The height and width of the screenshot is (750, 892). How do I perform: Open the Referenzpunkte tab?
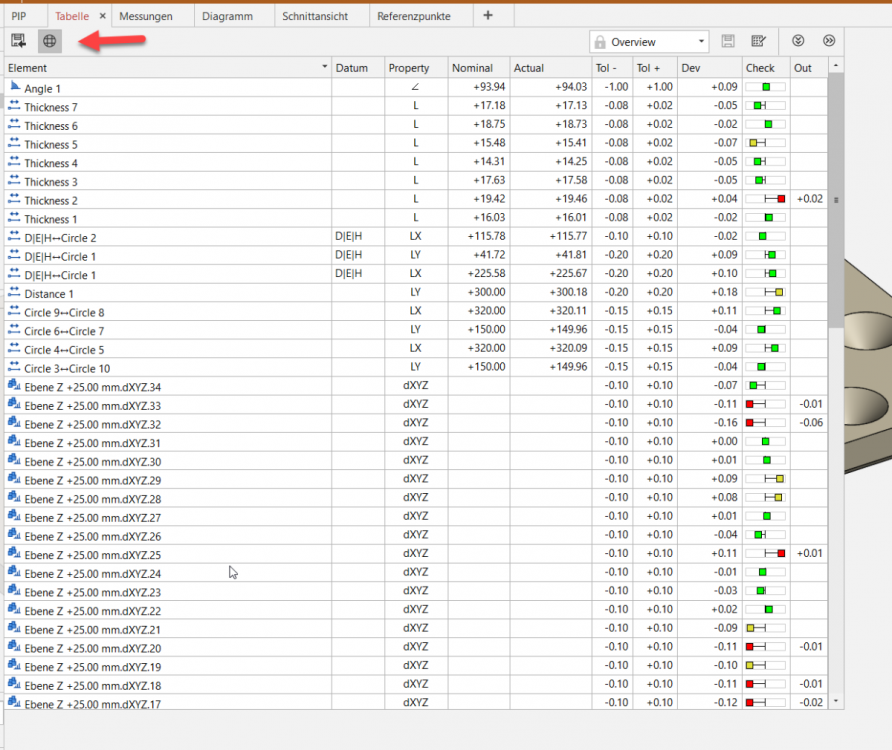point(415,17)
